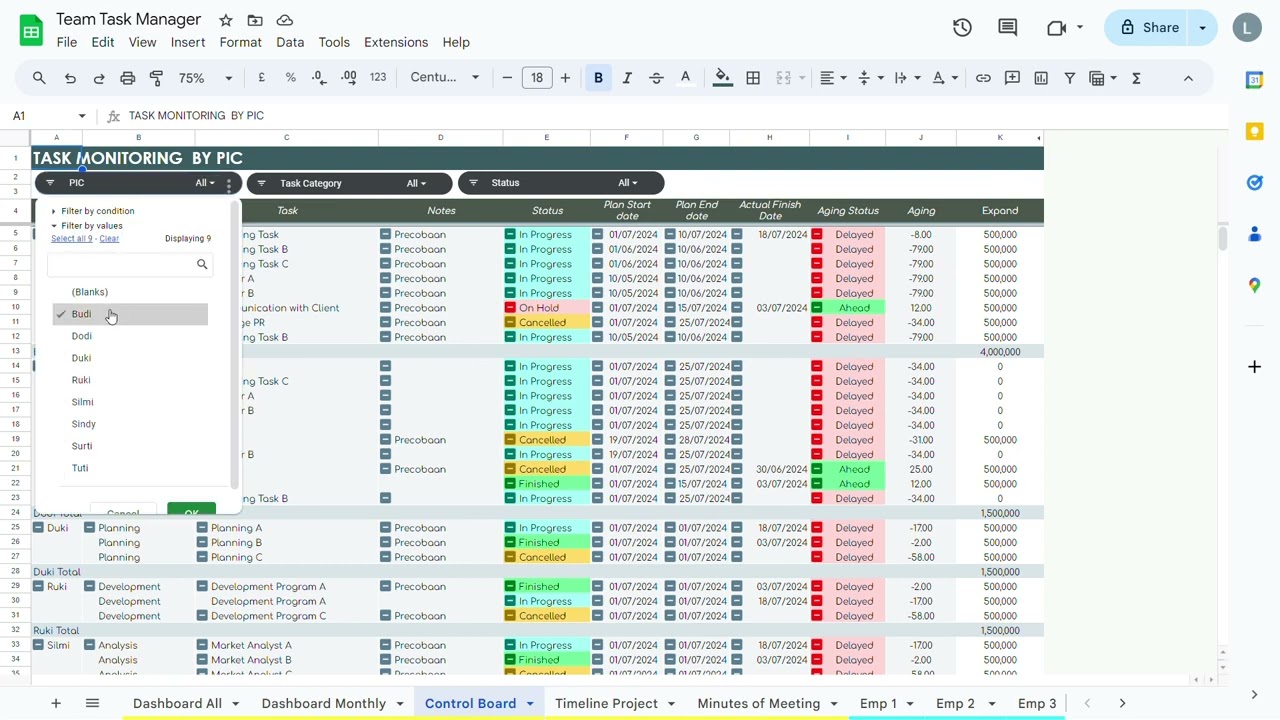The height and width of the screenshot is (720, 1280).
Task: Open Google Keep side panel
Action: tap(1254, 131)
